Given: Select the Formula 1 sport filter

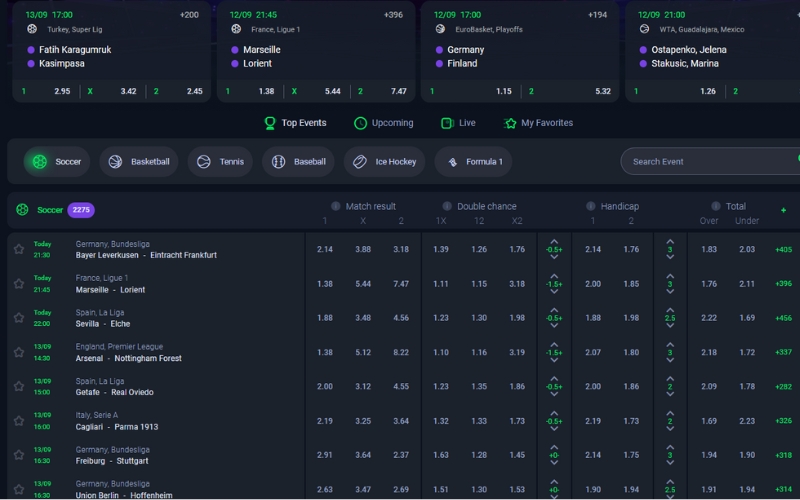Looking at the screenshot, I should (473, 162).
